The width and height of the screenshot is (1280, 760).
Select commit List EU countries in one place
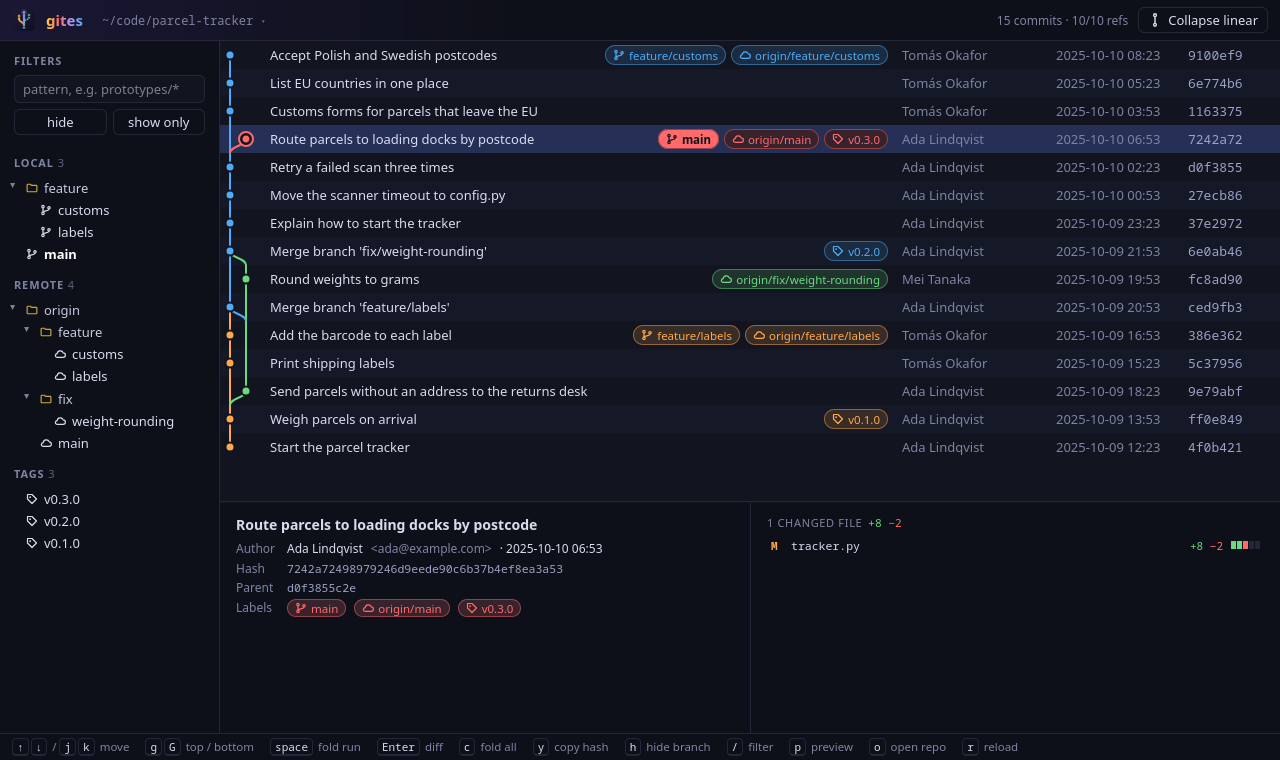(x=750, y=83)
